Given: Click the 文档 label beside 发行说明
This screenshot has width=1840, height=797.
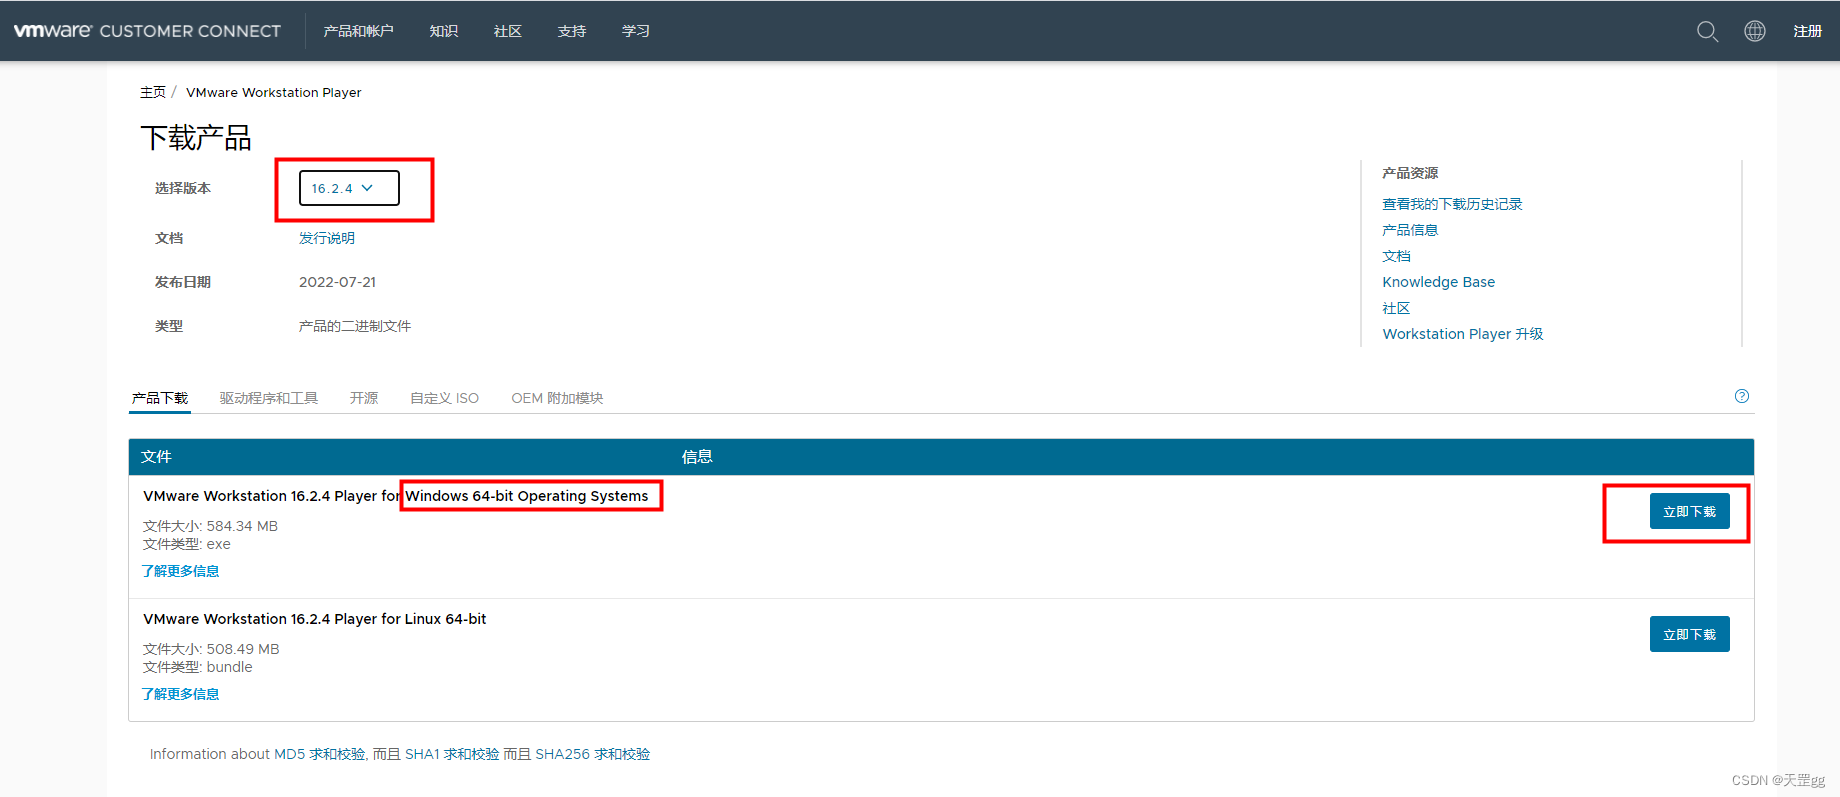Looking at the screenshot, I should click(x=169, y=238).
